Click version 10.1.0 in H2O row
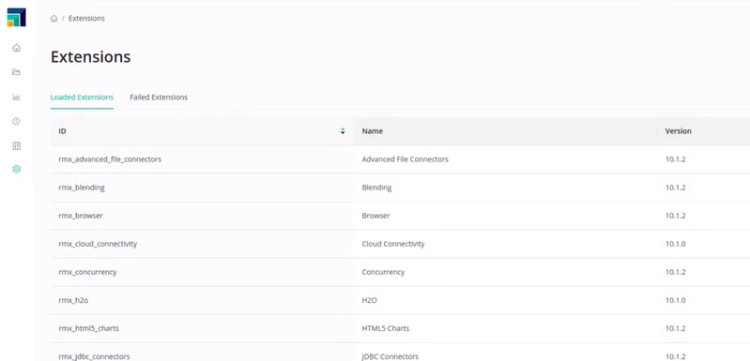Screen dimensions: 750x361 pos(675,300)
